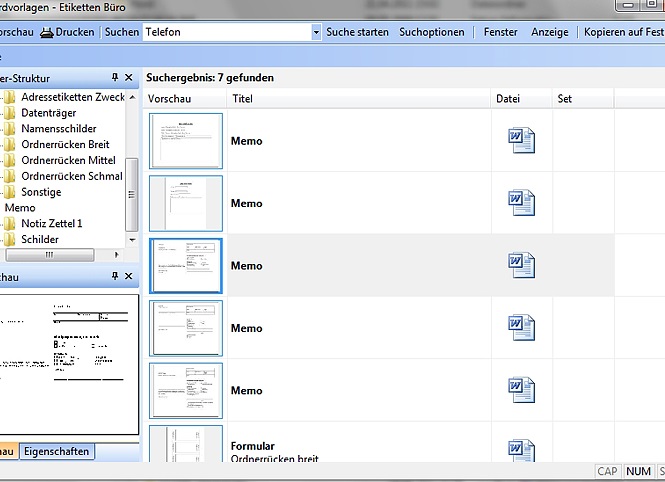Pin the preview panel on the left
Image resolution: width=665 pixels, height=482 pixels.
[114, 276]
